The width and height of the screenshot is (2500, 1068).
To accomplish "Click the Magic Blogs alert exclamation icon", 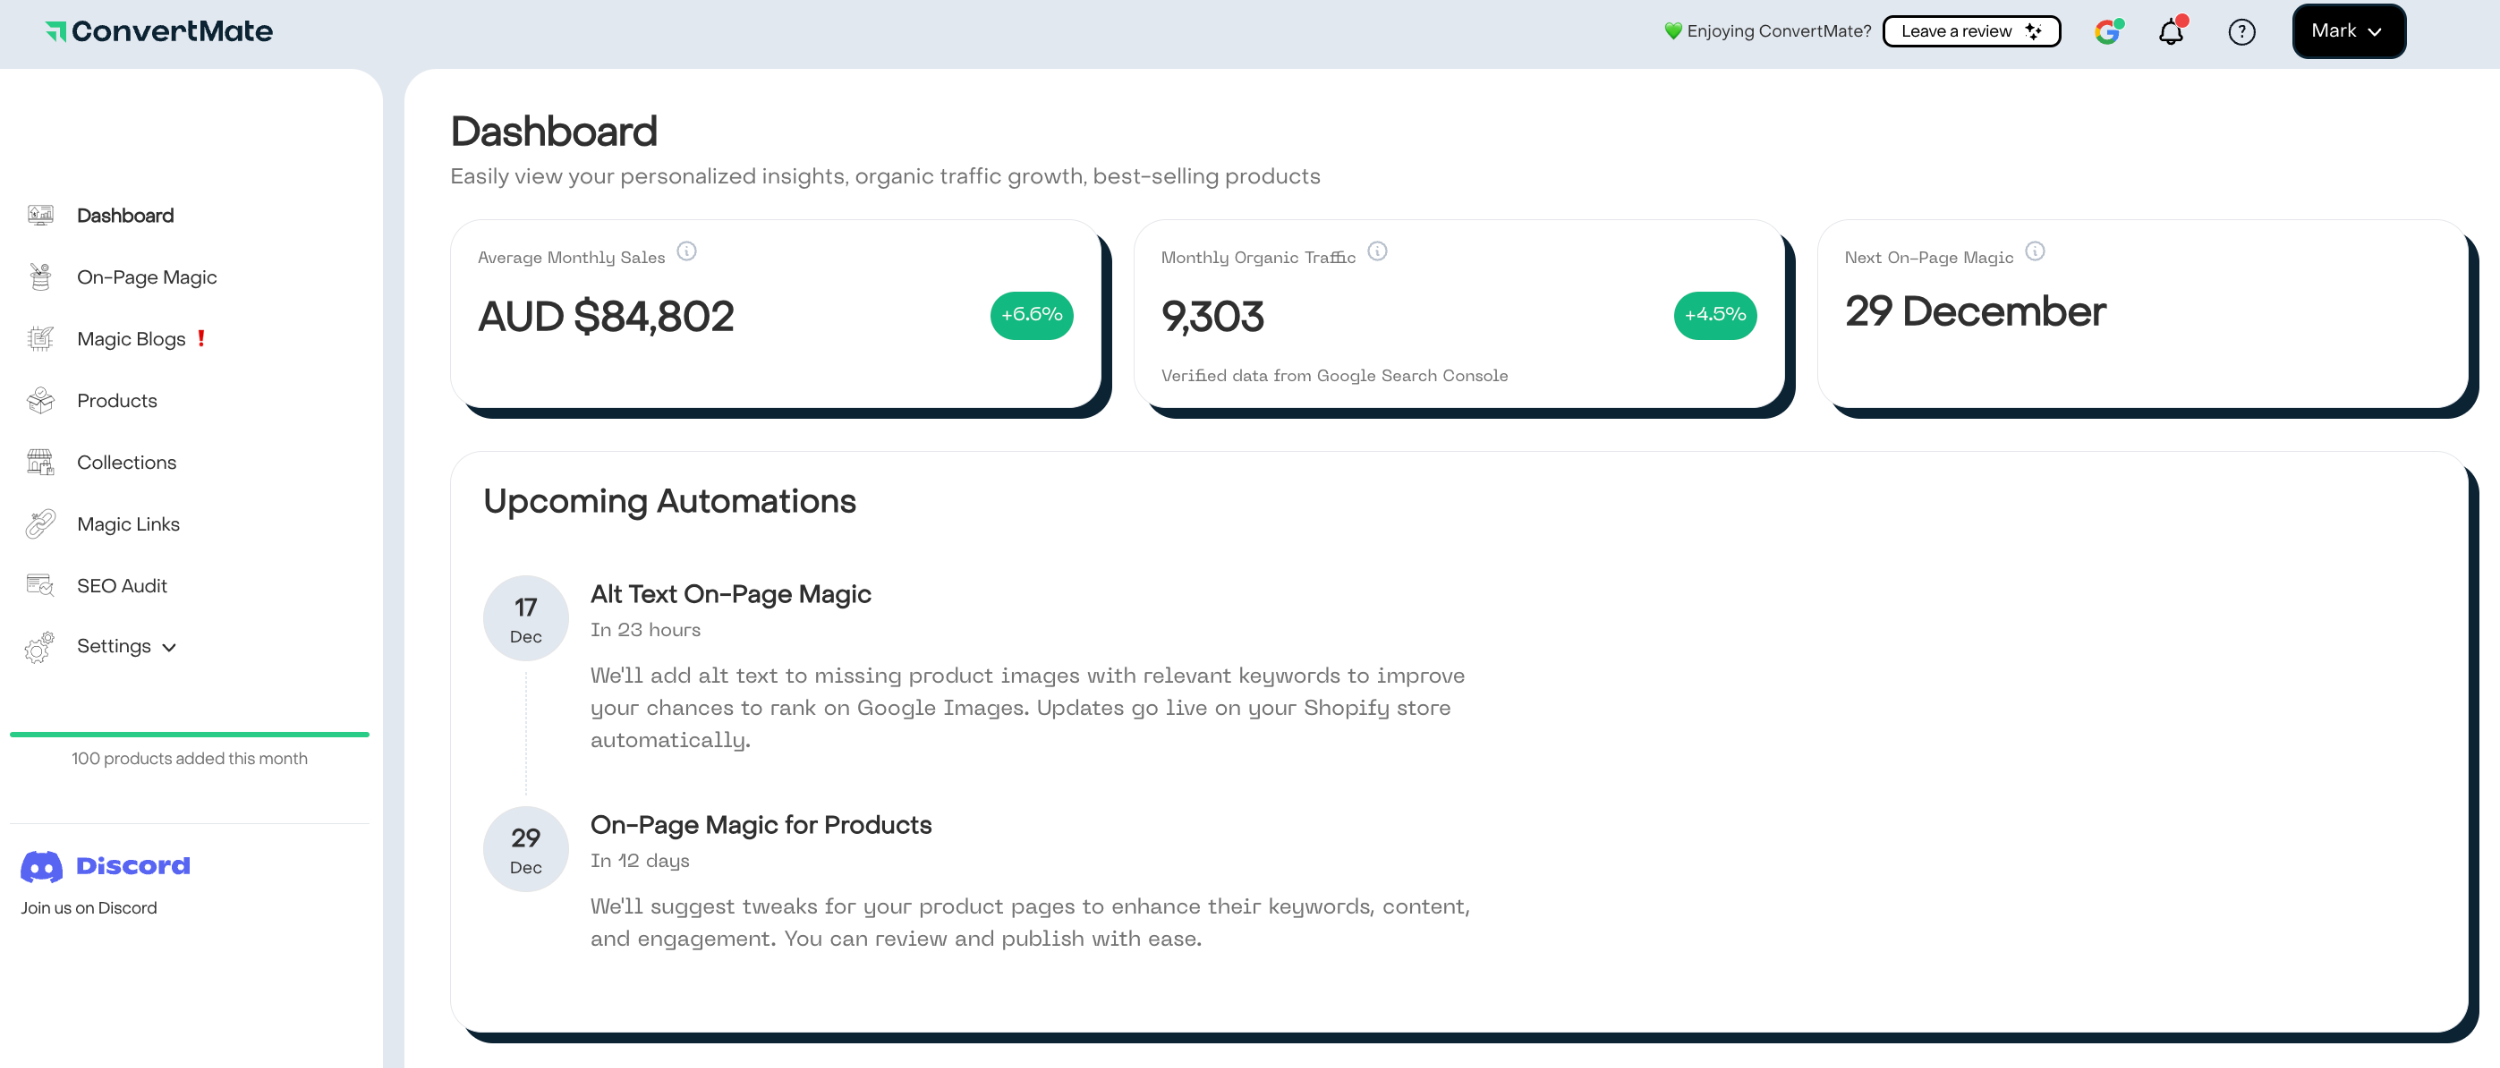I will pyautogui.click(x=201, y=339).
